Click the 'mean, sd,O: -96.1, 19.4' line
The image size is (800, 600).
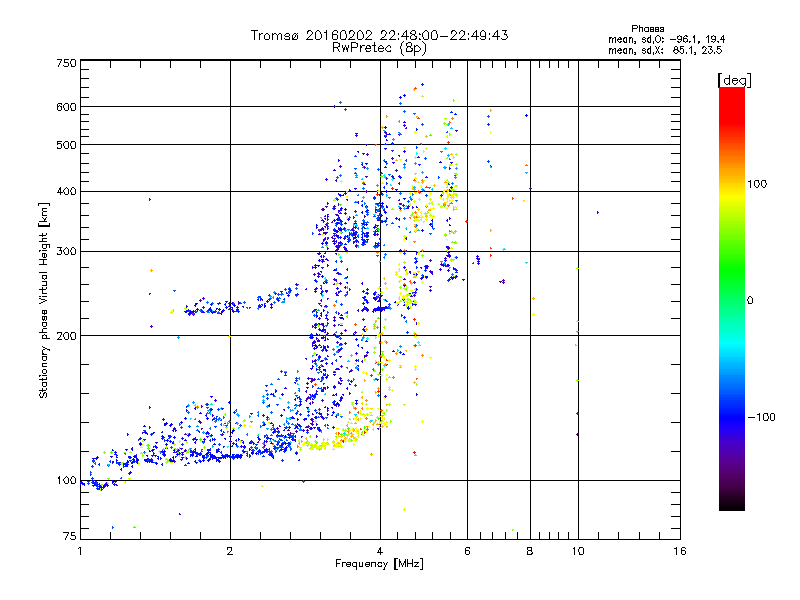pos(666,39)
